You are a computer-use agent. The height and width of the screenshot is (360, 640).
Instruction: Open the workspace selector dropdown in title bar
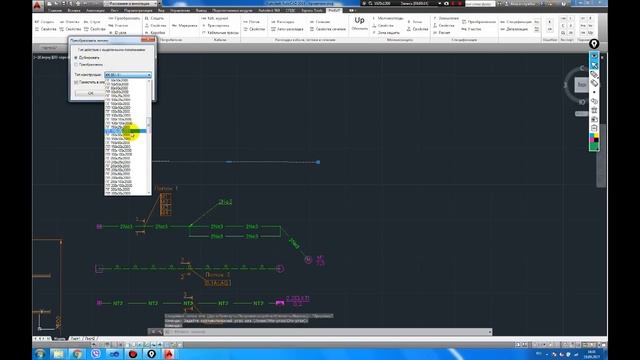[132, 4]
